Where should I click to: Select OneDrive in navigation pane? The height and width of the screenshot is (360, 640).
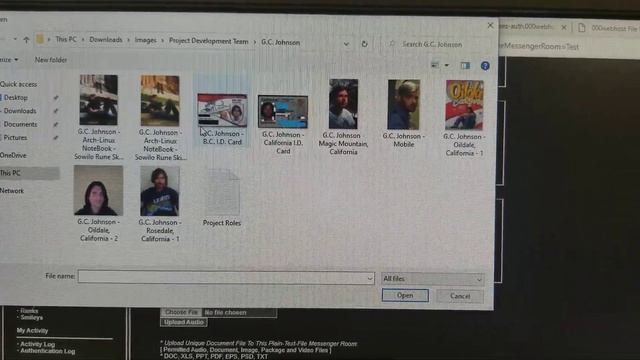pyautogui.click(x=13, y=156)
